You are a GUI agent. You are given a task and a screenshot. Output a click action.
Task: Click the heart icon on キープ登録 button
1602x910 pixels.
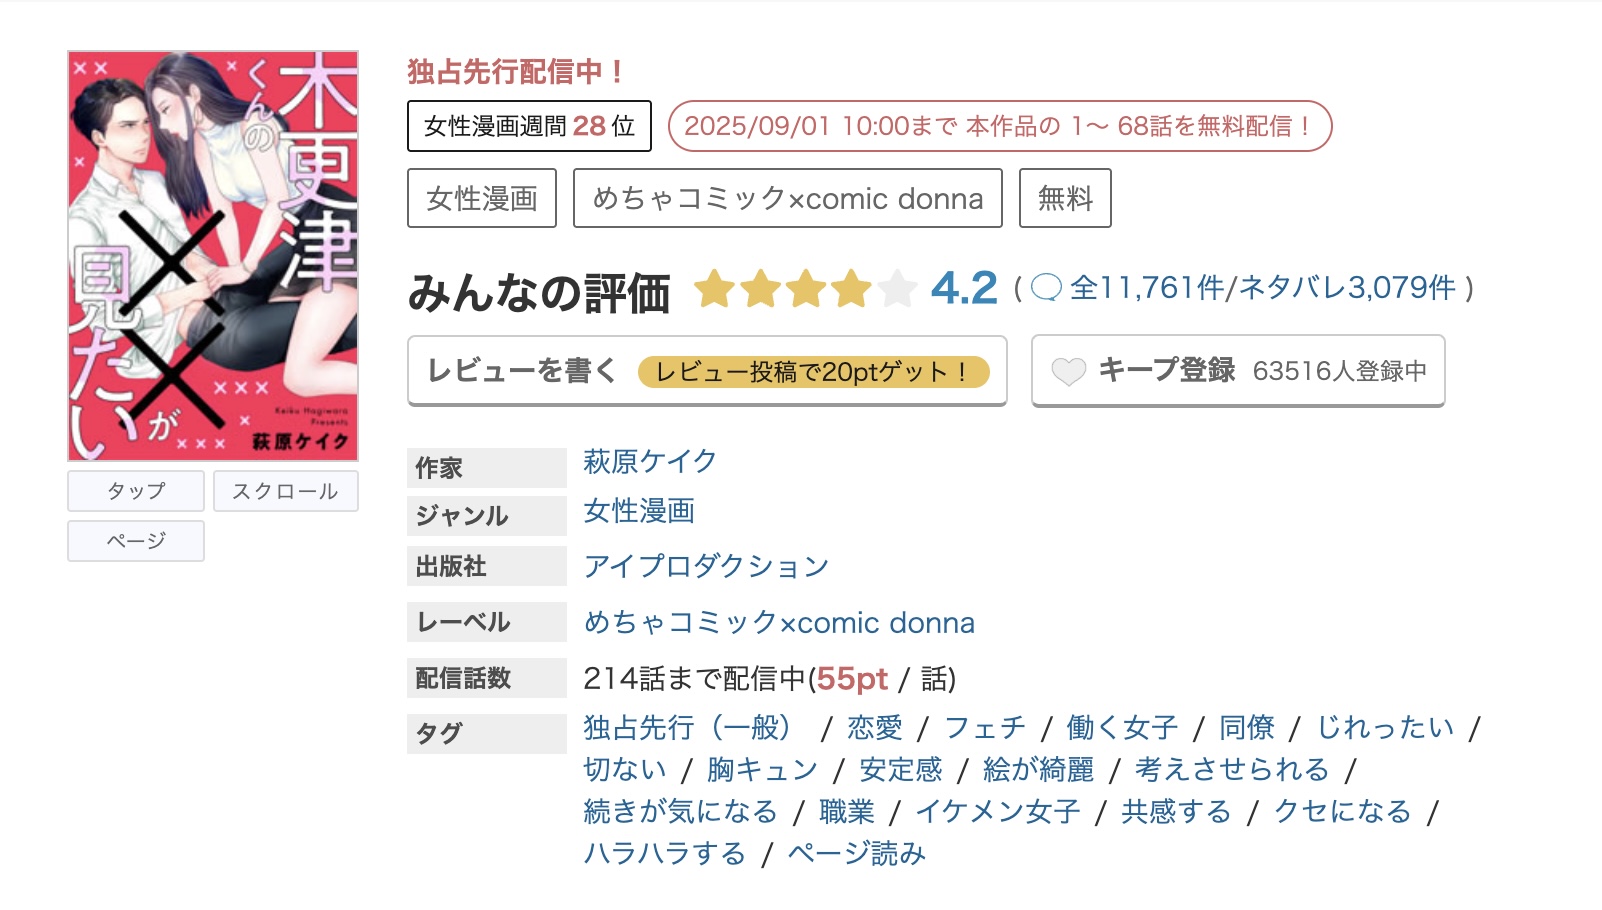[x=1068, y=370]
